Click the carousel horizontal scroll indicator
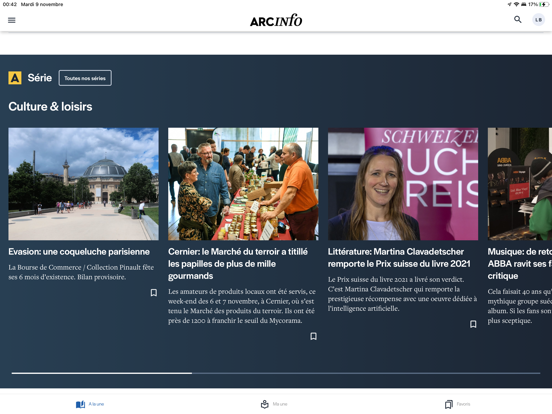Screen dimensions: 552x414 (x=276, y=373)
